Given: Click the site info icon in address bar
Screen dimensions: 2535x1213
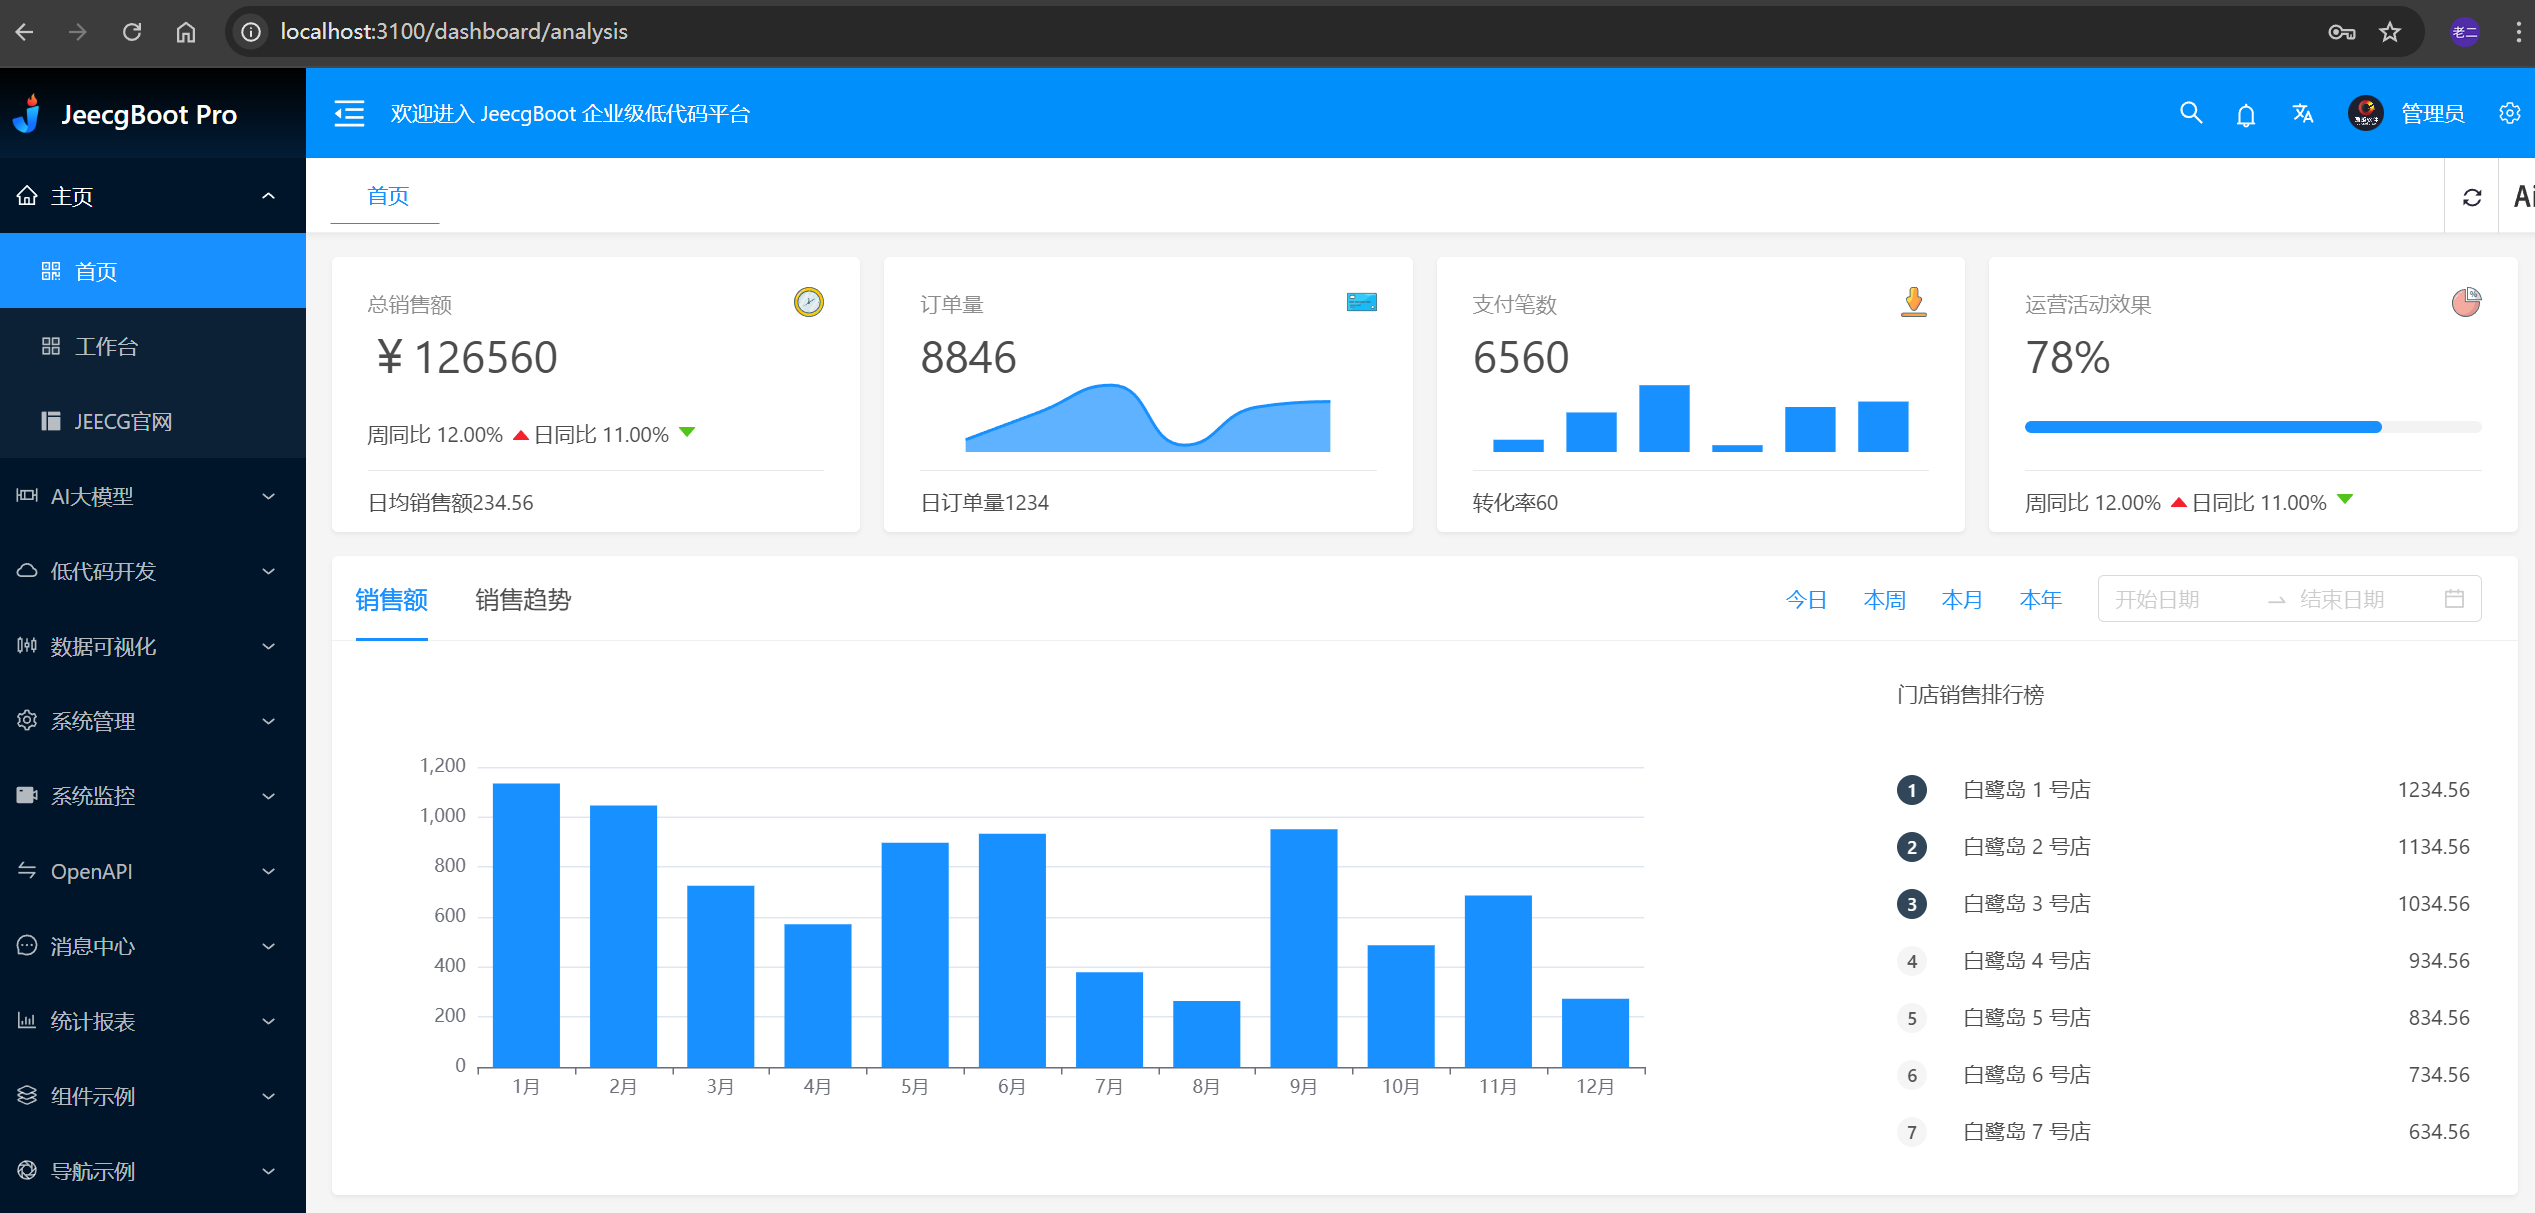Looking at the screenshot, I should click(x=251, y=32).
